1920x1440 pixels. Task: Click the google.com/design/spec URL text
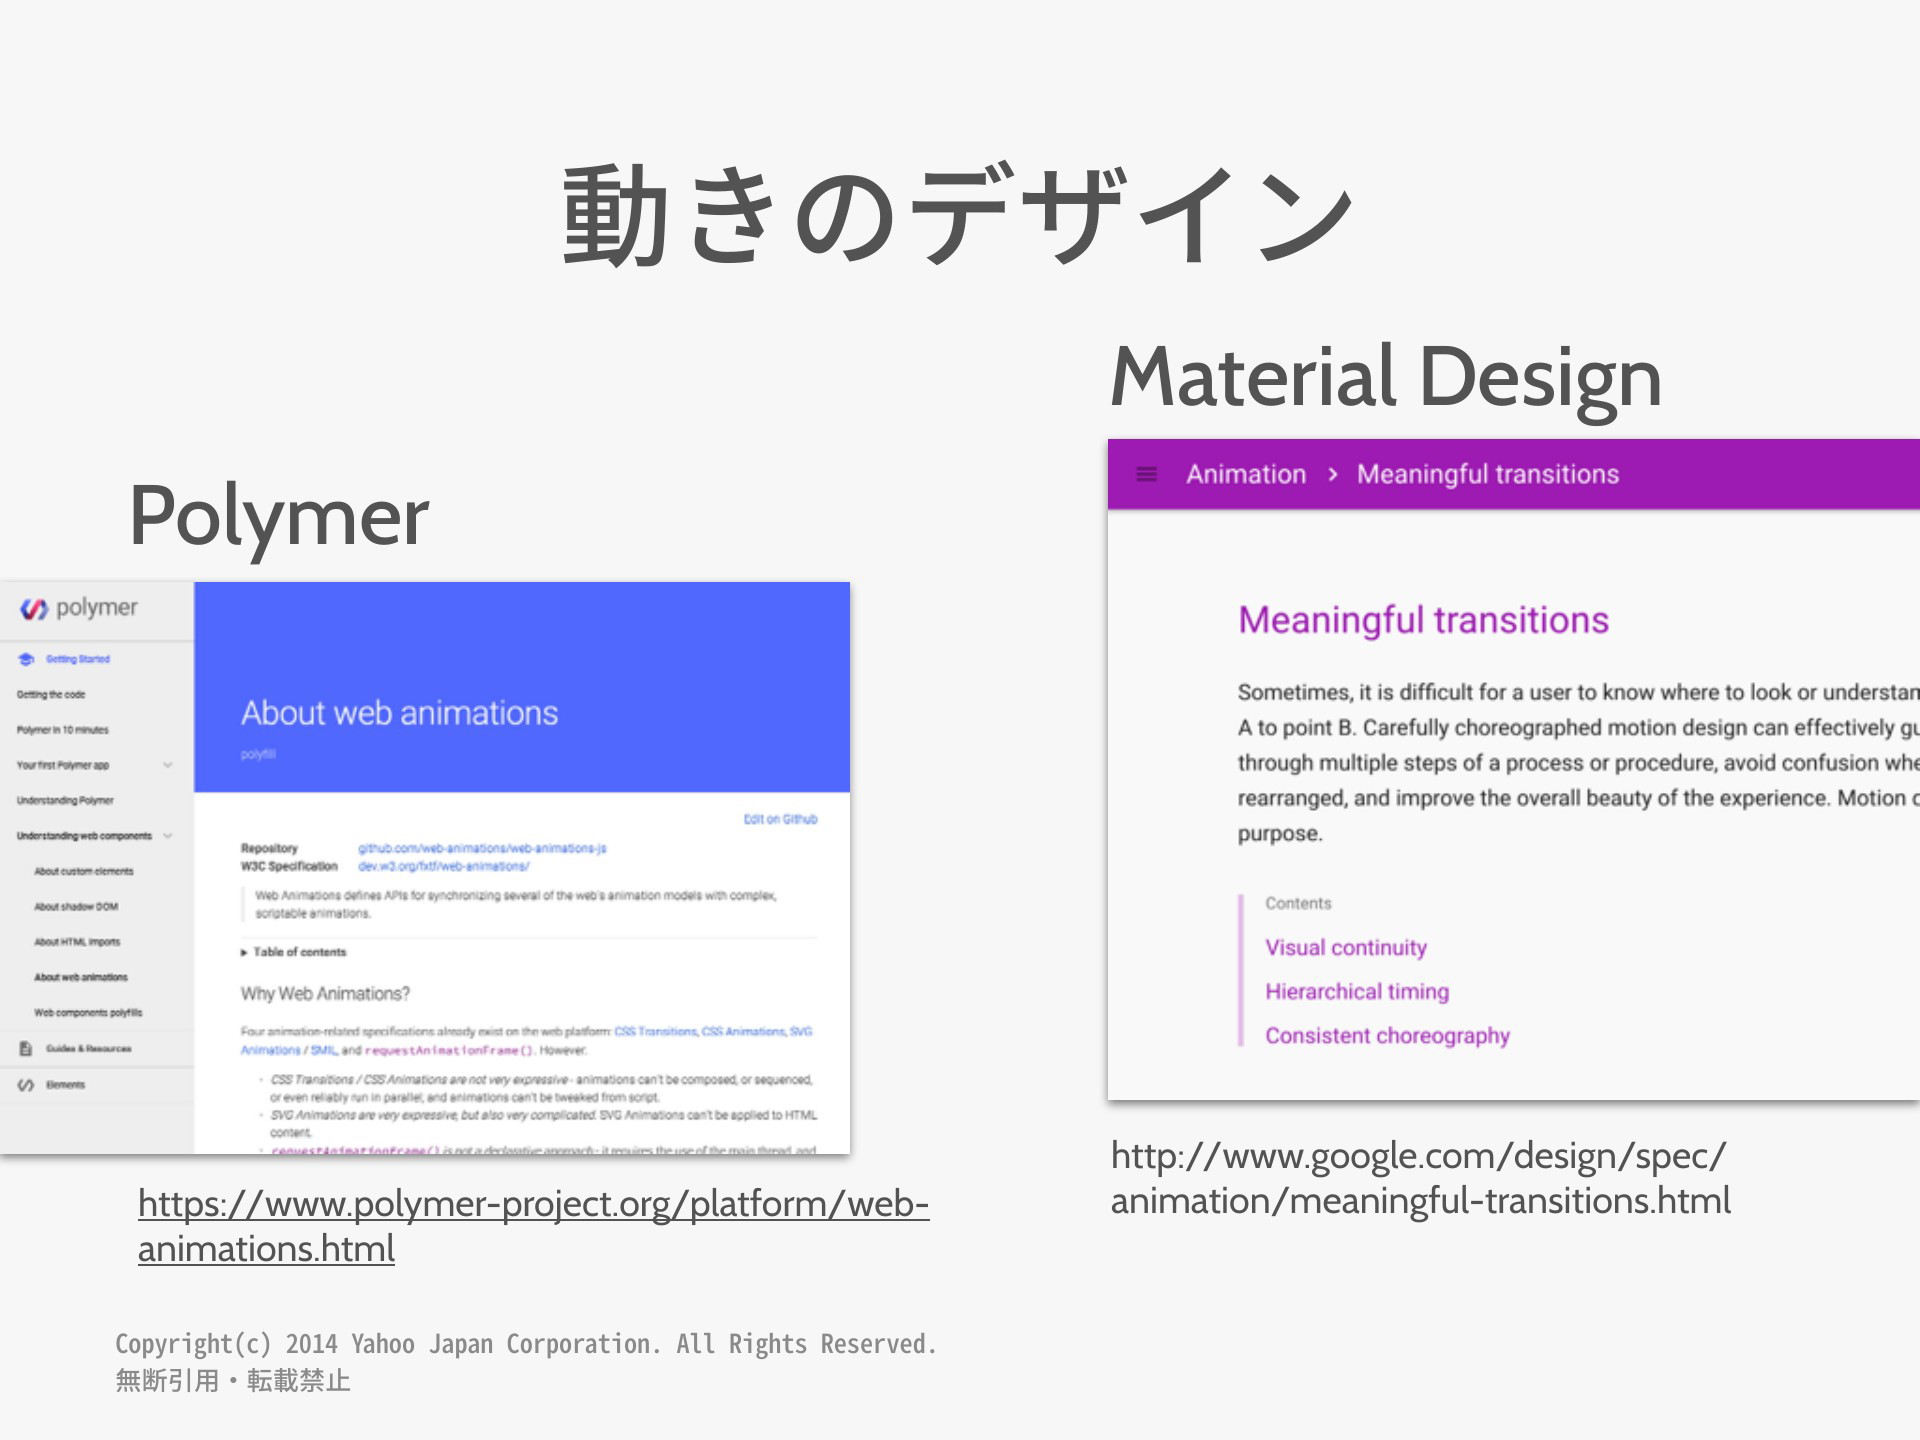pyautogui.click(x=1420, y=1178)
